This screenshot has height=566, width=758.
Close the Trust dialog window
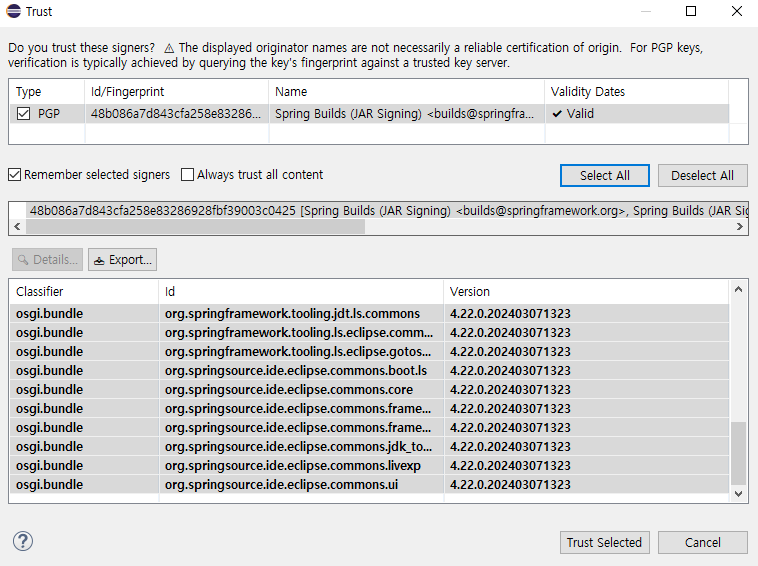(x=736, y=11)
